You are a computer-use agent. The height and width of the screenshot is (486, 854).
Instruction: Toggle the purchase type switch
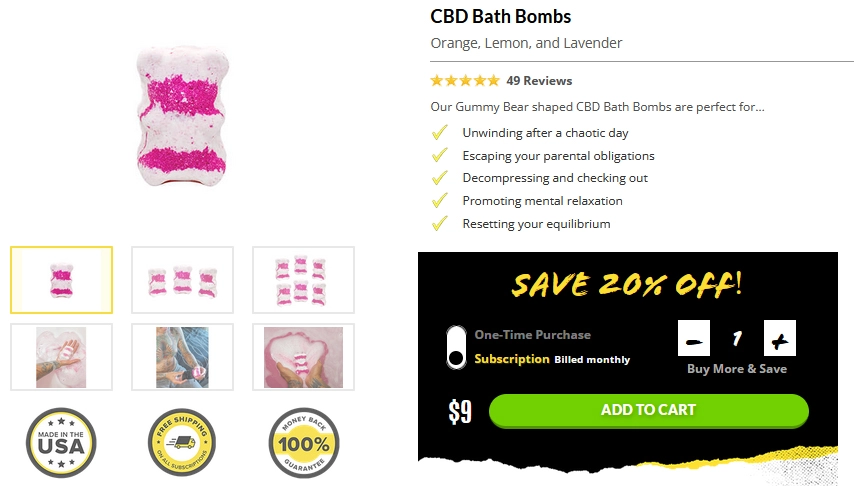456,348
